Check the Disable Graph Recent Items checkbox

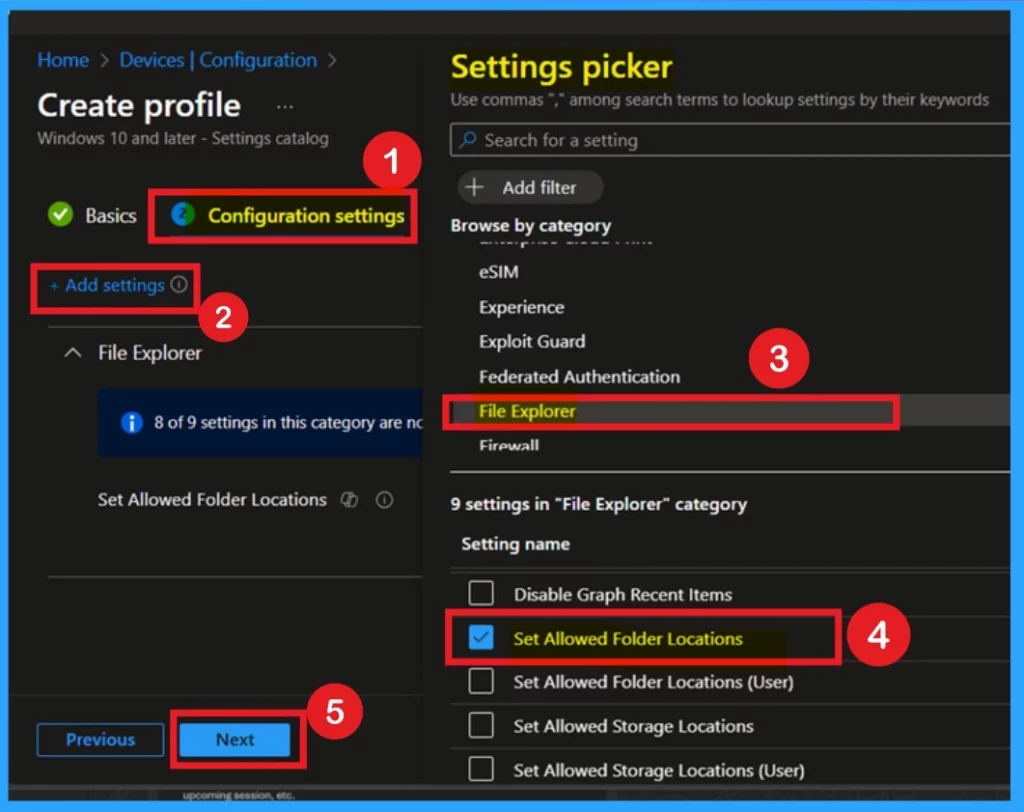coord(481,593)
